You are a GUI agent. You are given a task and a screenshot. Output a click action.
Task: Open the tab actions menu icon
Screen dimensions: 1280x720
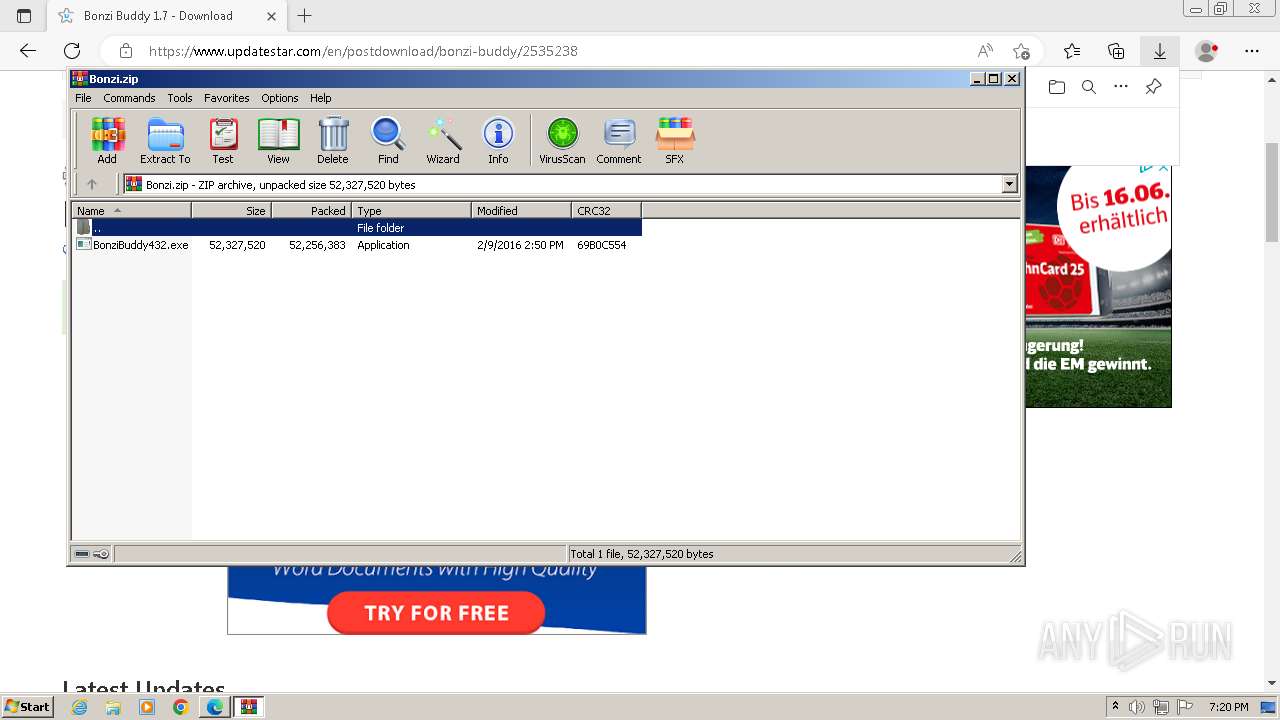[x=24, y=16]
